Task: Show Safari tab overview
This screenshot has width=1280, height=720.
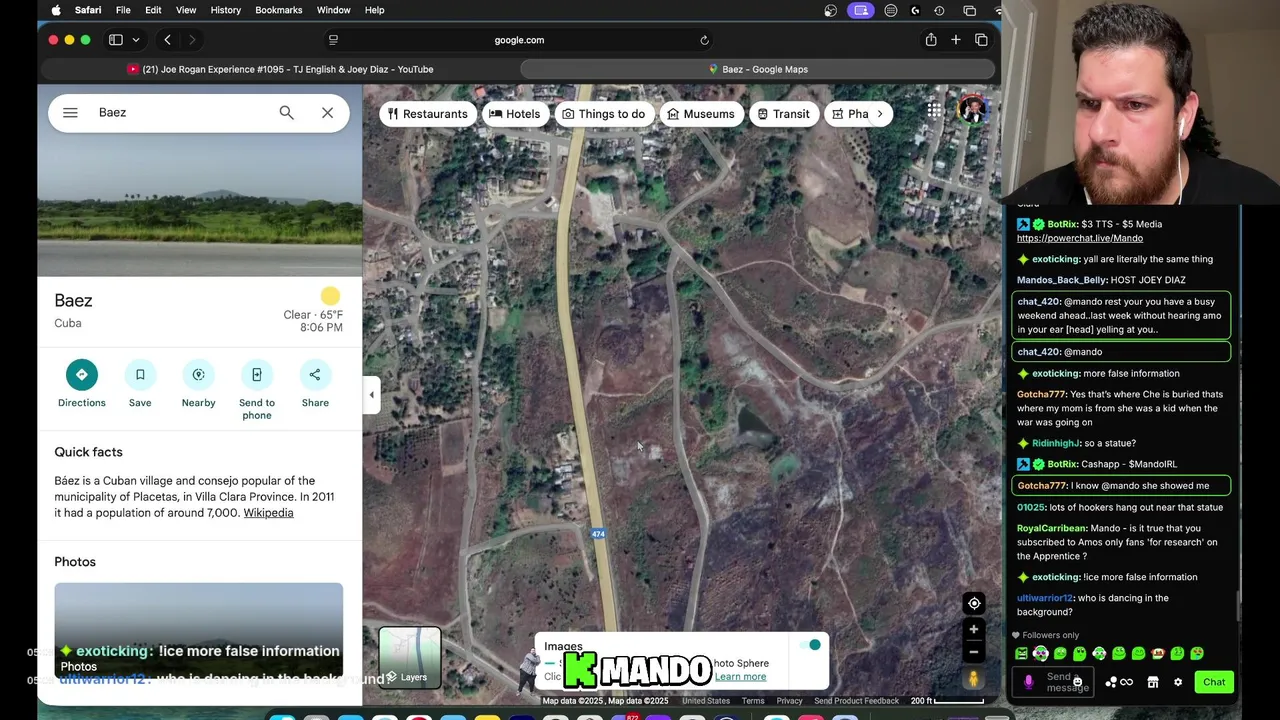Action: click(981, 40)
